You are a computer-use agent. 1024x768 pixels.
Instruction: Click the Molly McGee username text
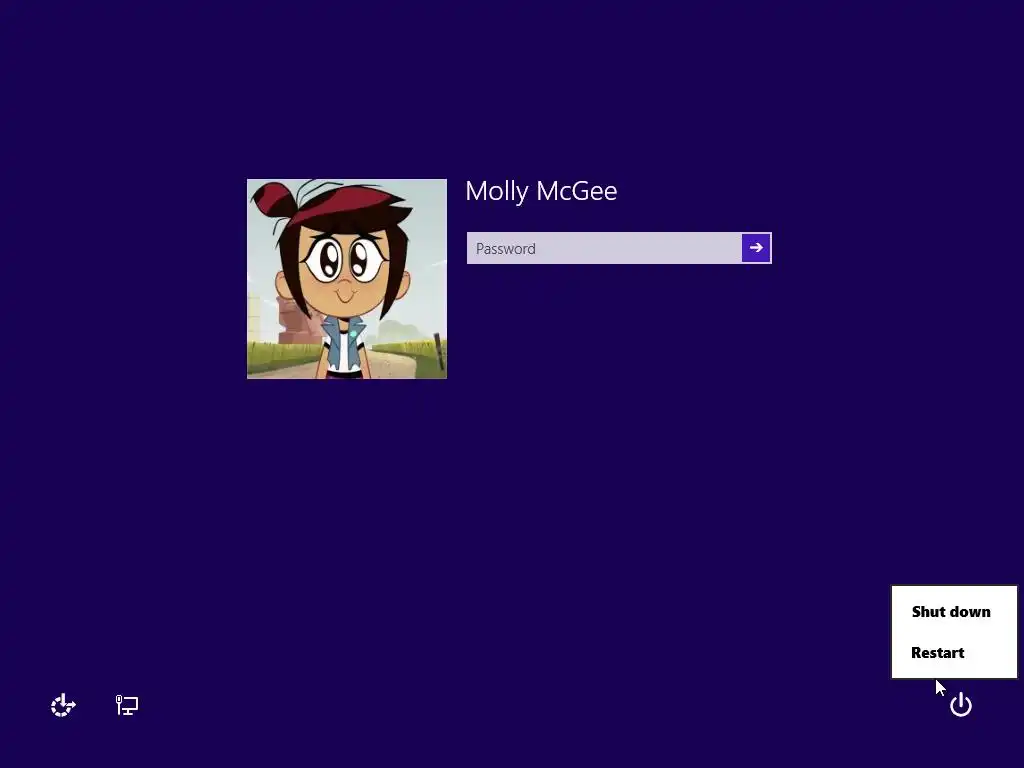tap(541, 191)
